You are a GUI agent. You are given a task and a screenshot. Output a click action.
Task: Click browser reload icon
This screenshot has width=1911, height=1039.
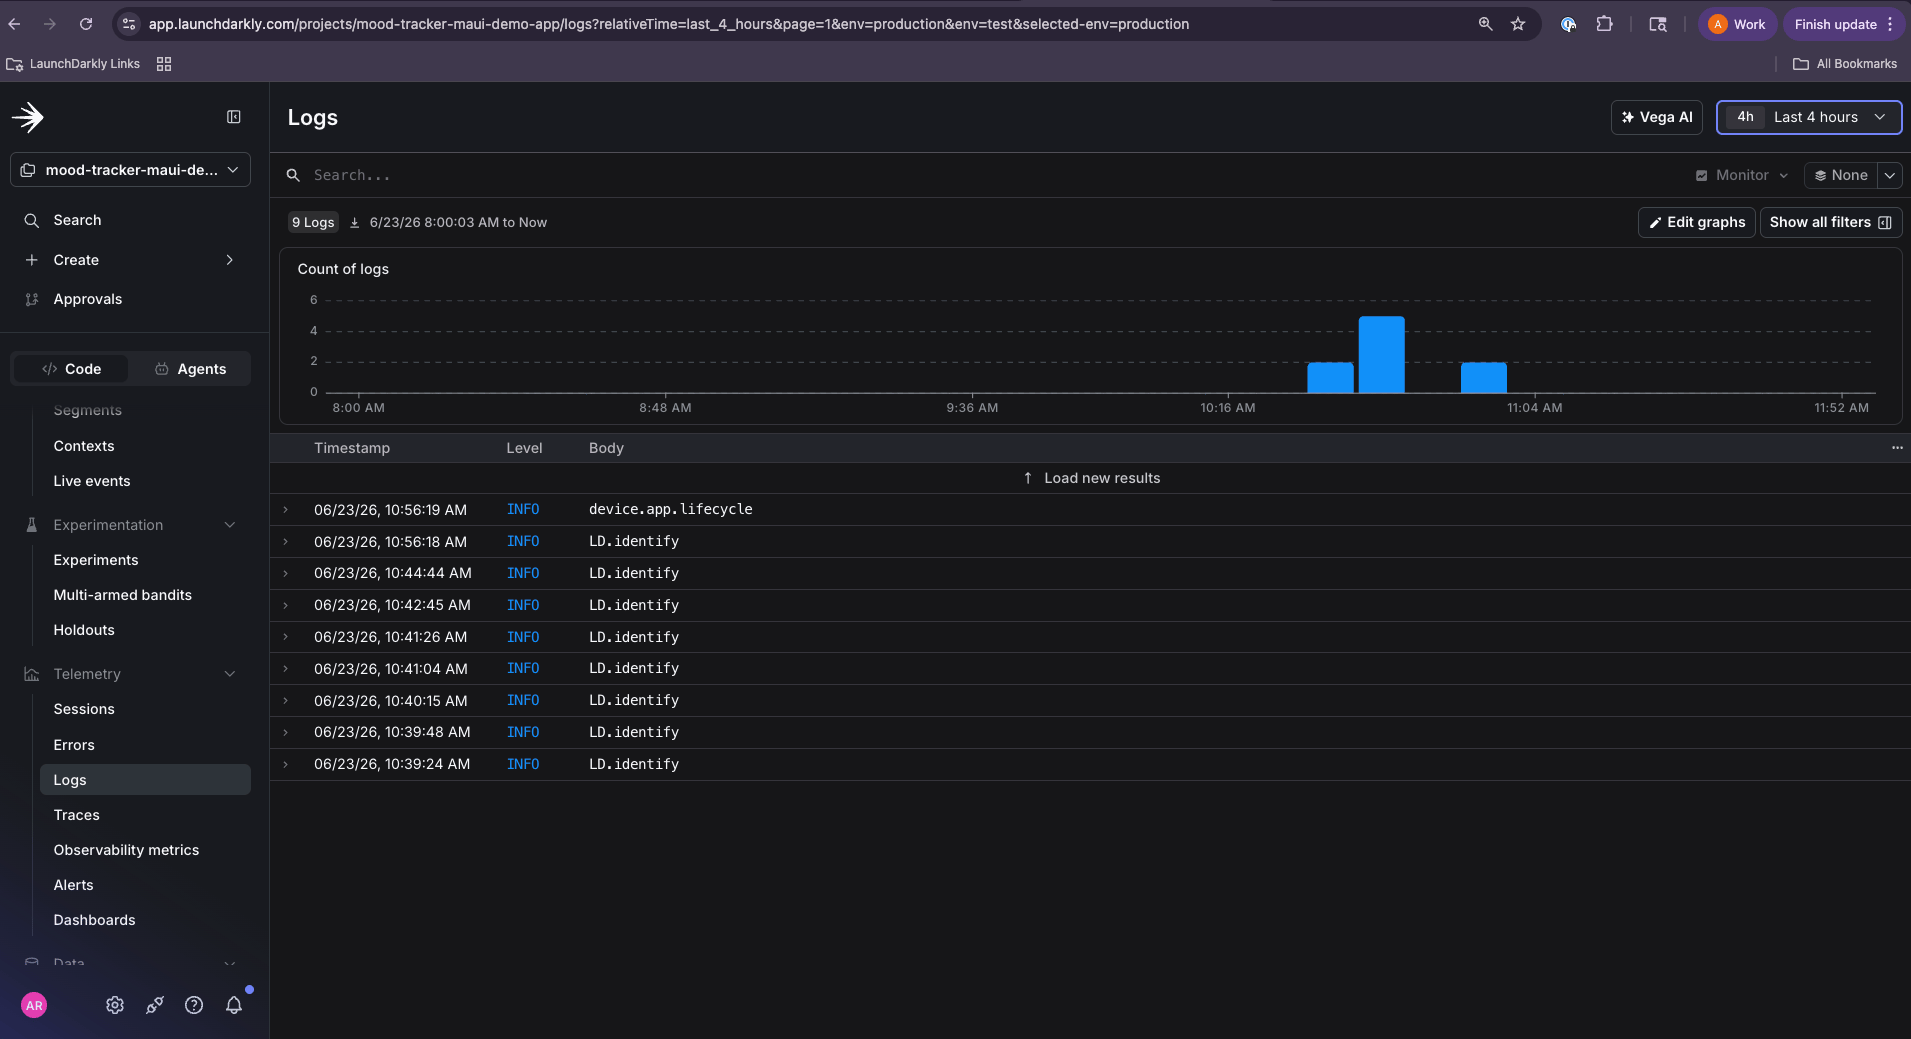pos(86,24)
